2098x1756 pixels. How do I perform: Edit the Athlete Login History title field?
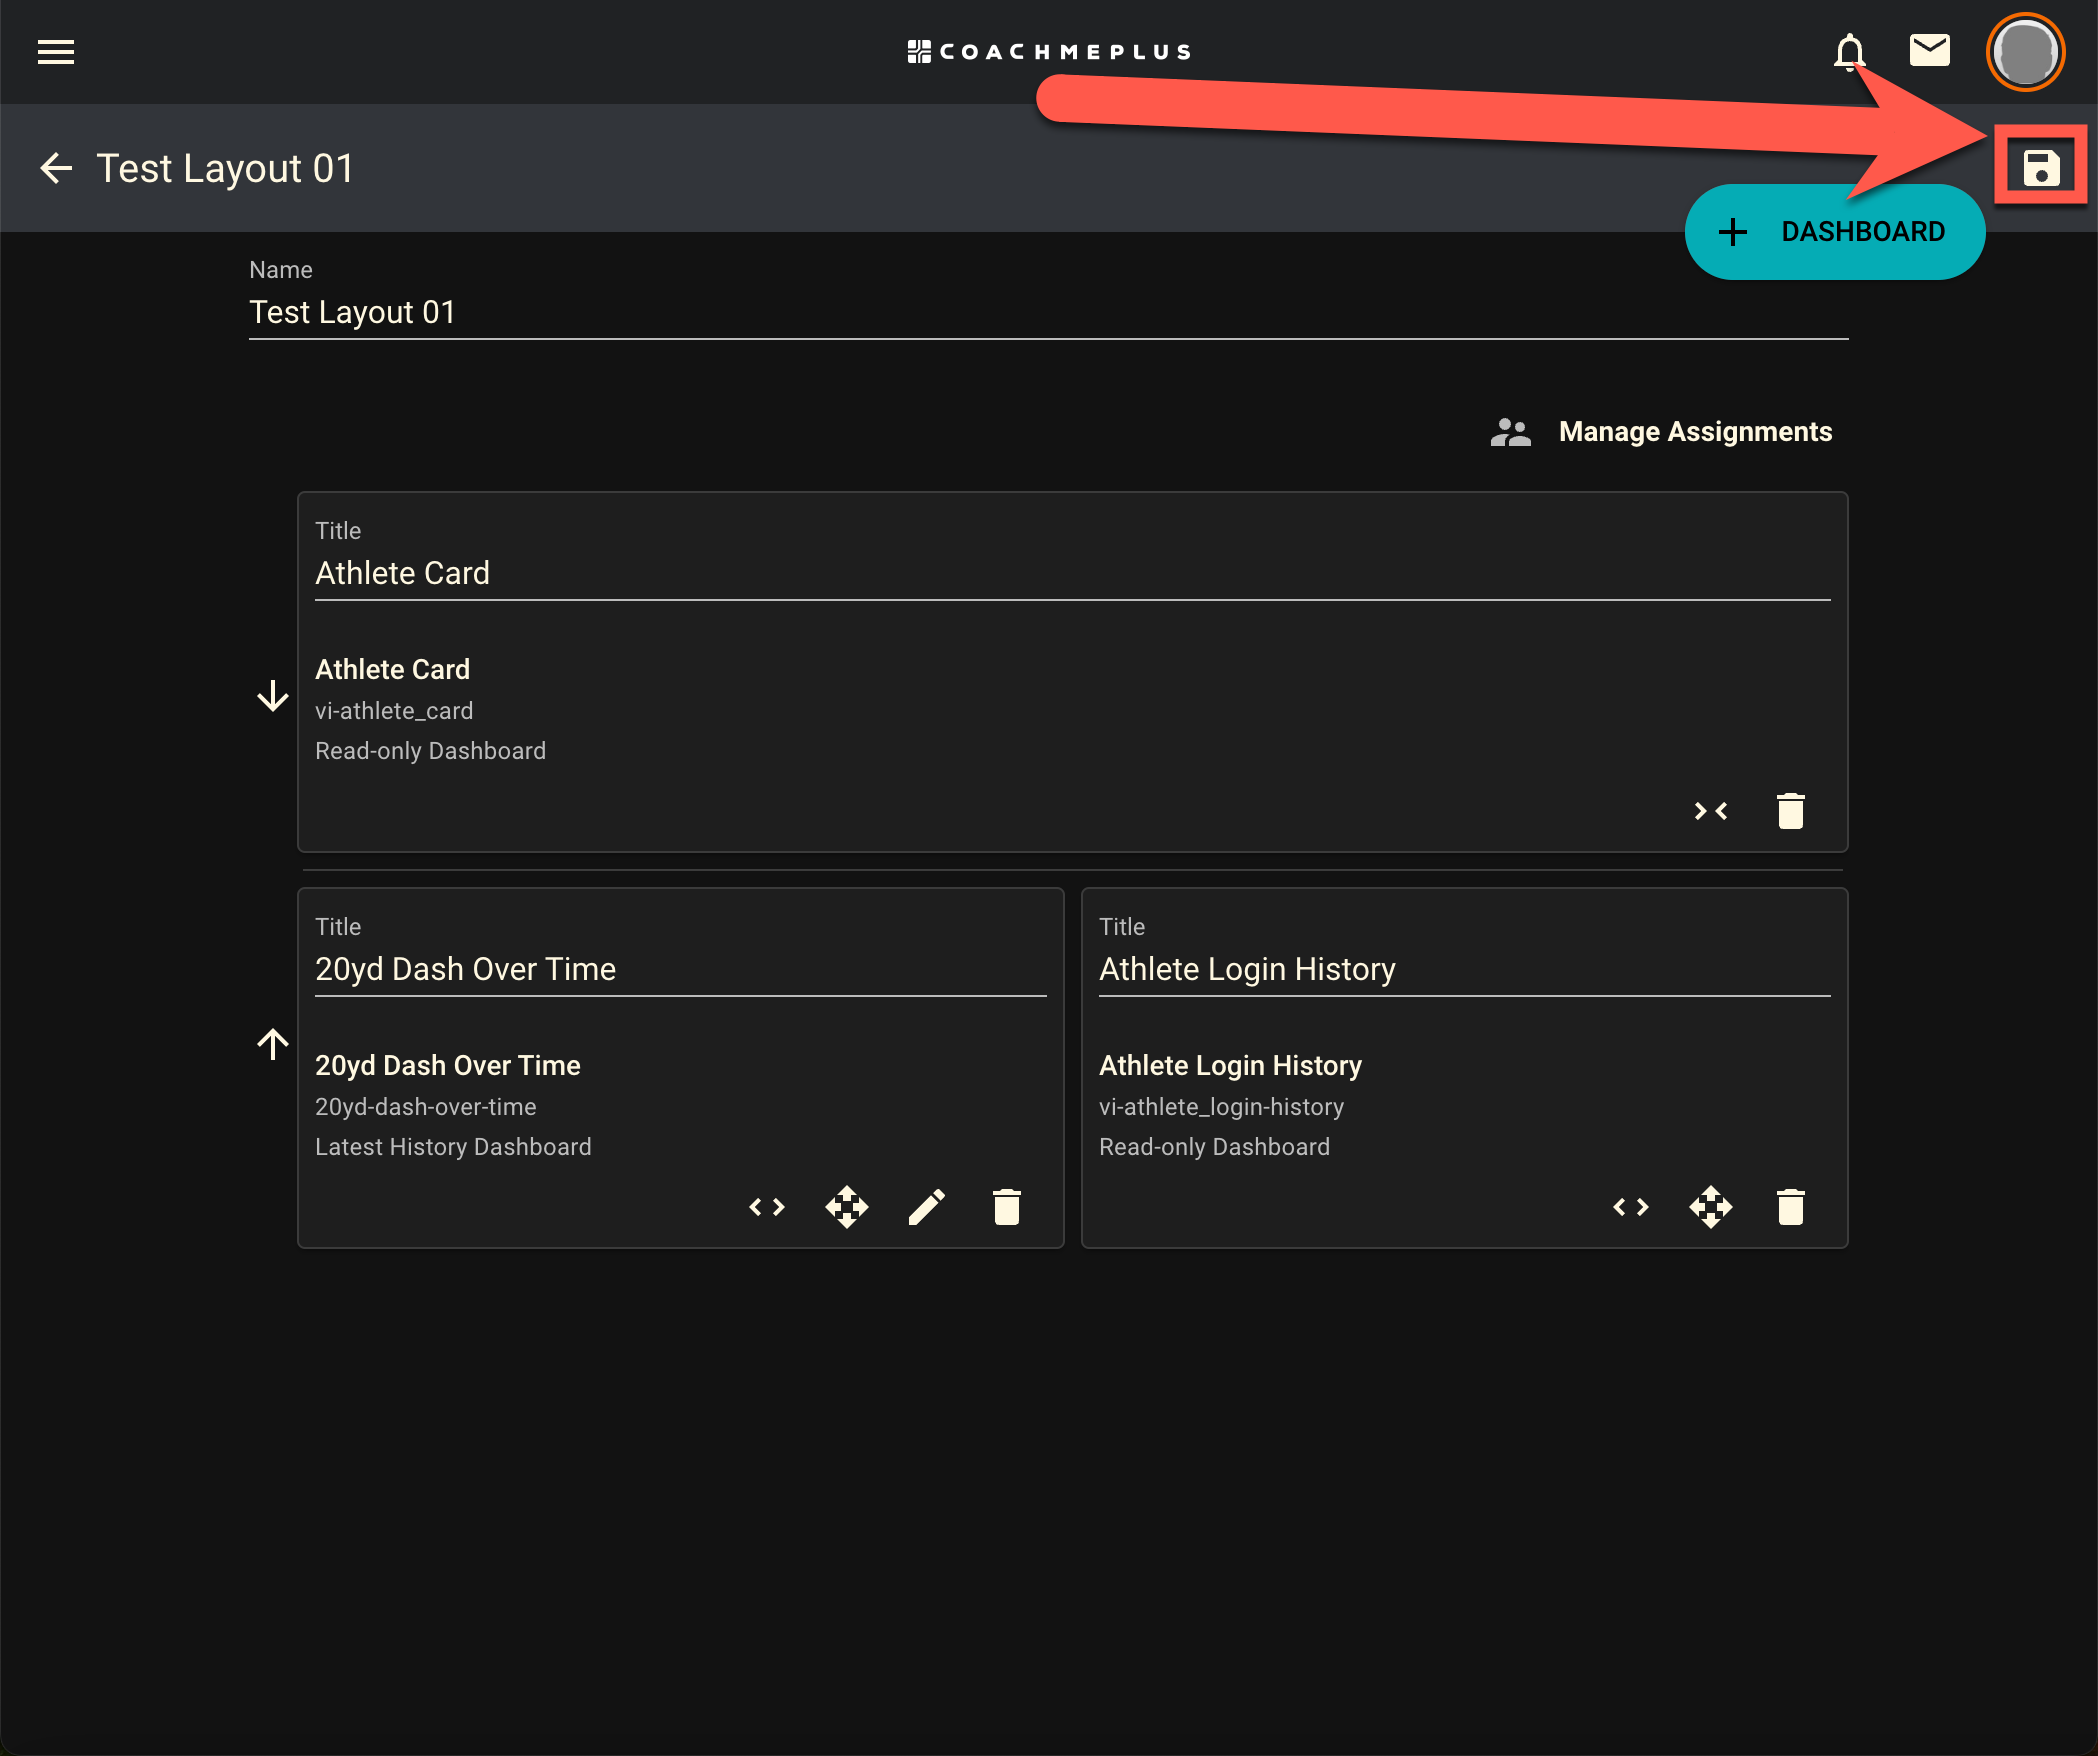click(x=1464, y=969)
